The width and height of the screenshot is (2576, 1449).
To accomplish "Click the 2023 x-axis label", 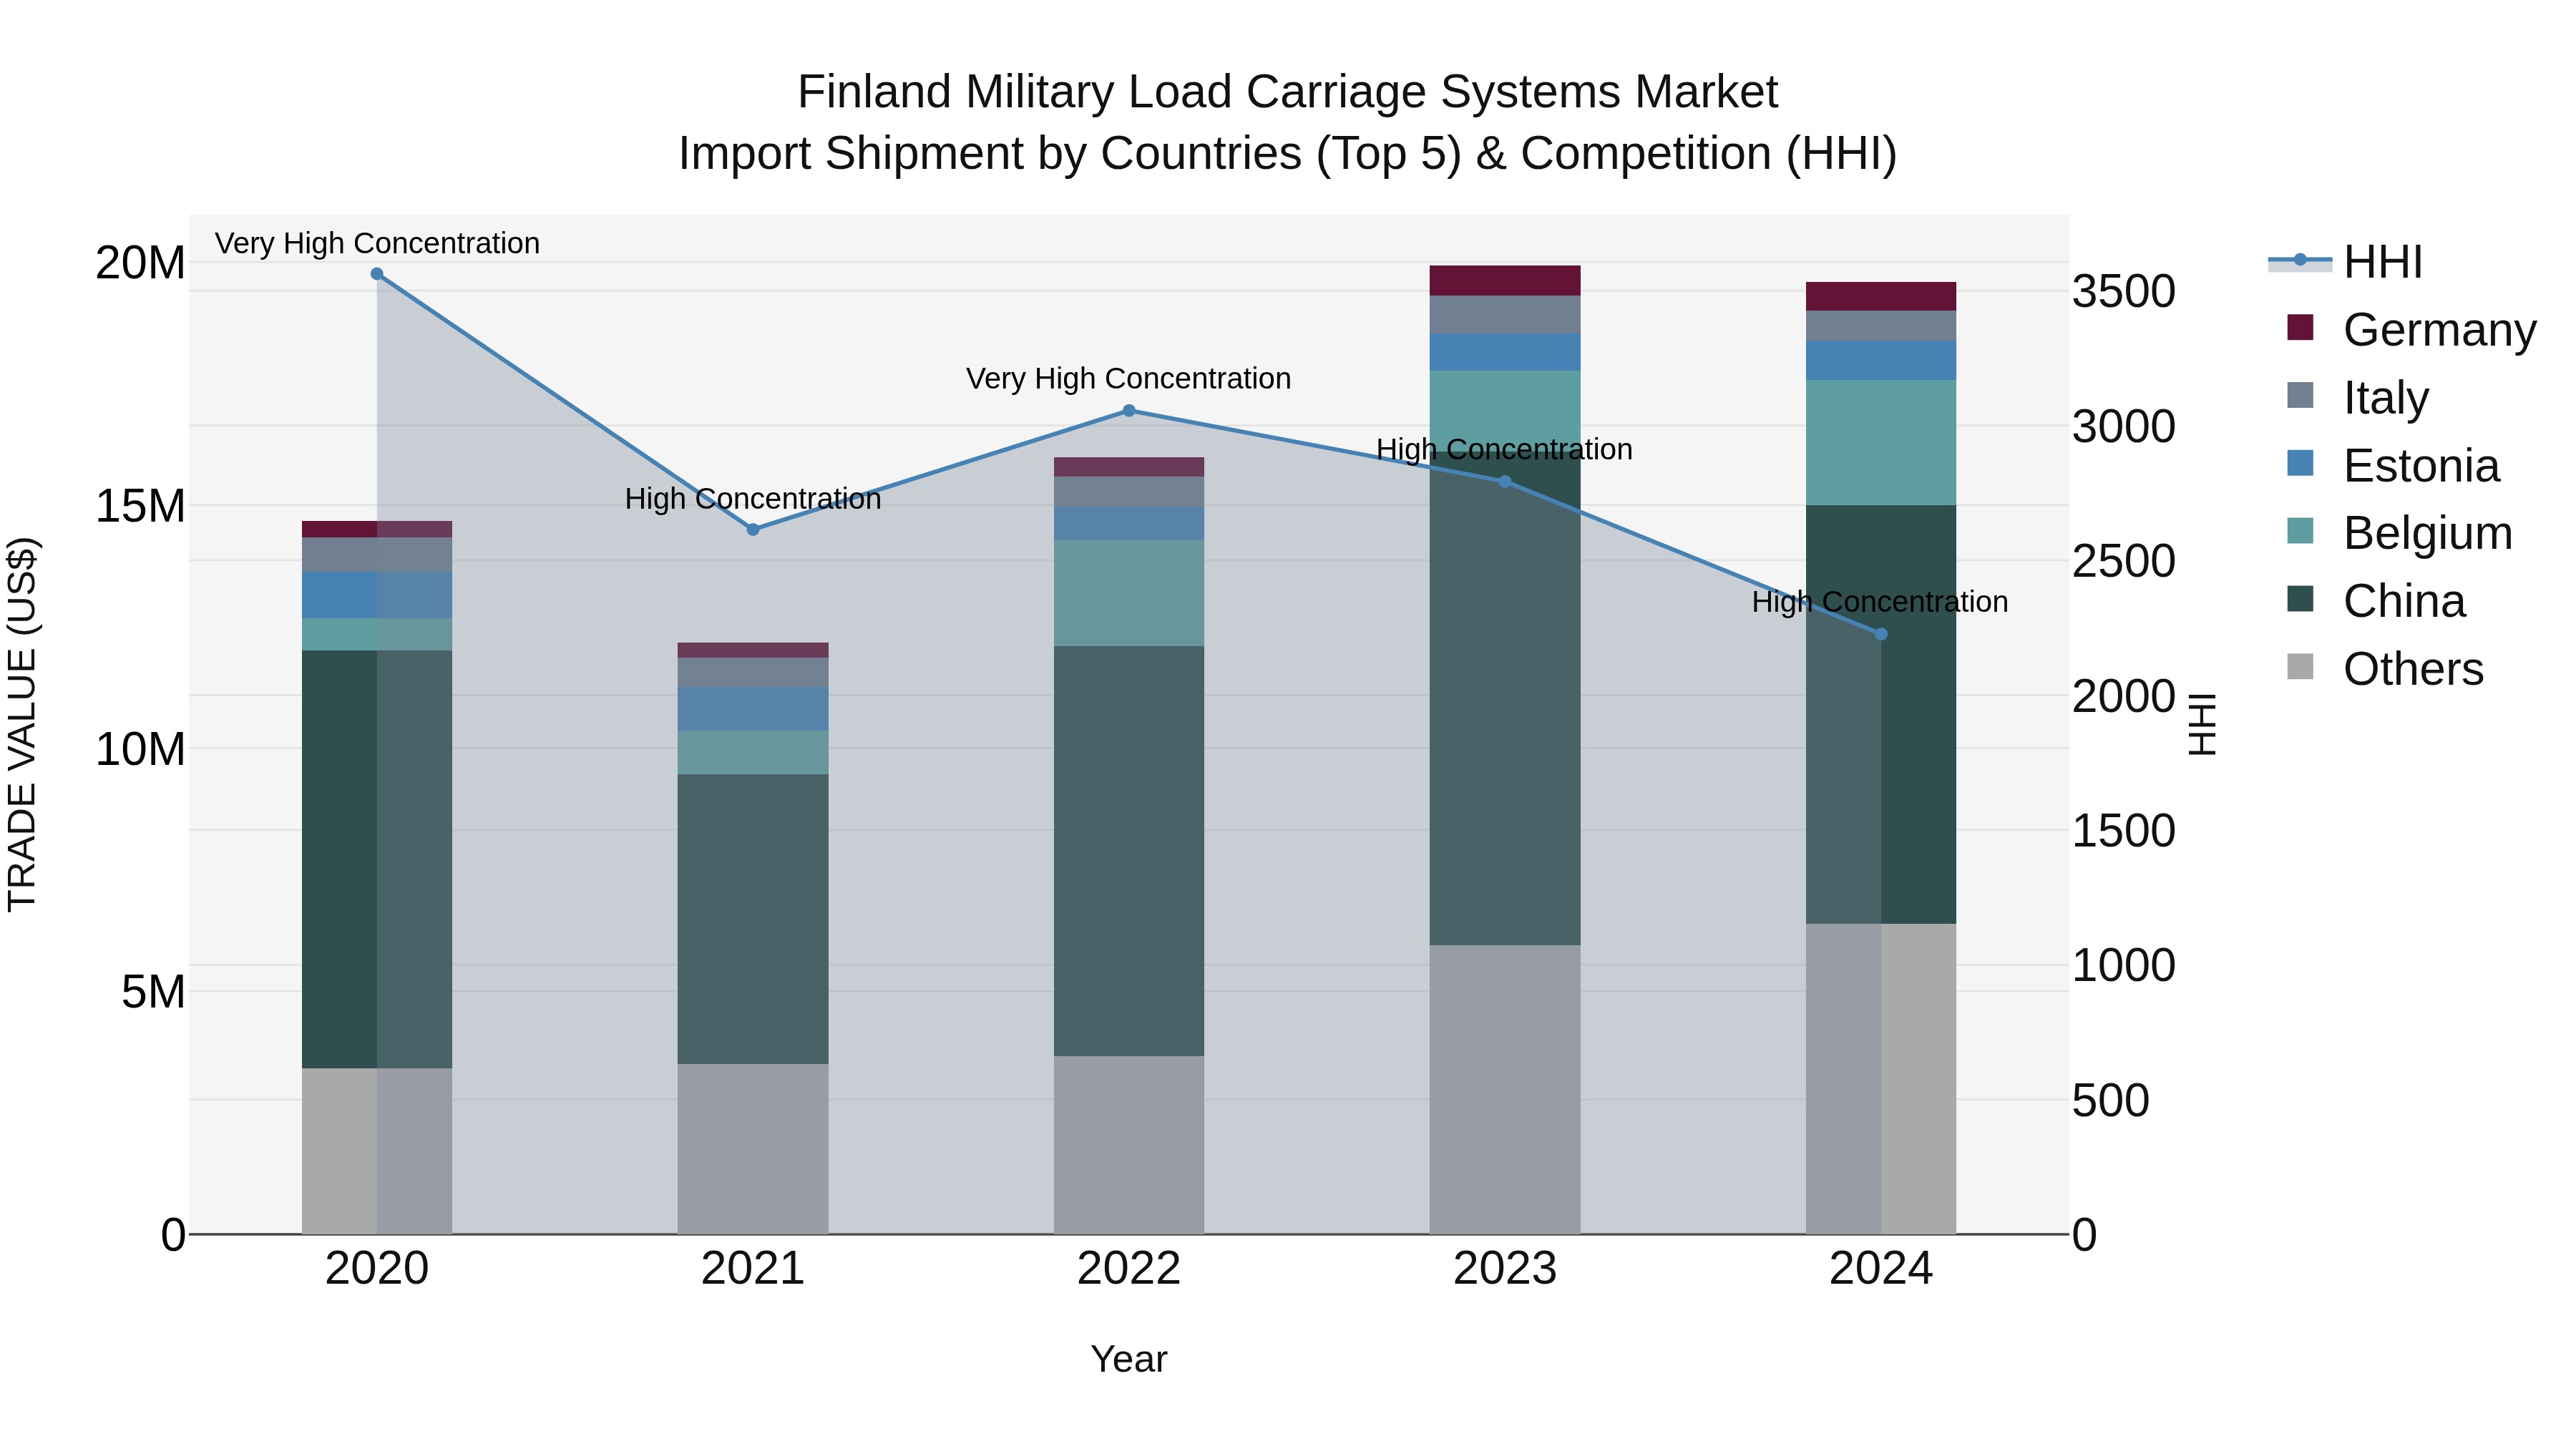I will pyautogui.click(x=1505, y=1269).
